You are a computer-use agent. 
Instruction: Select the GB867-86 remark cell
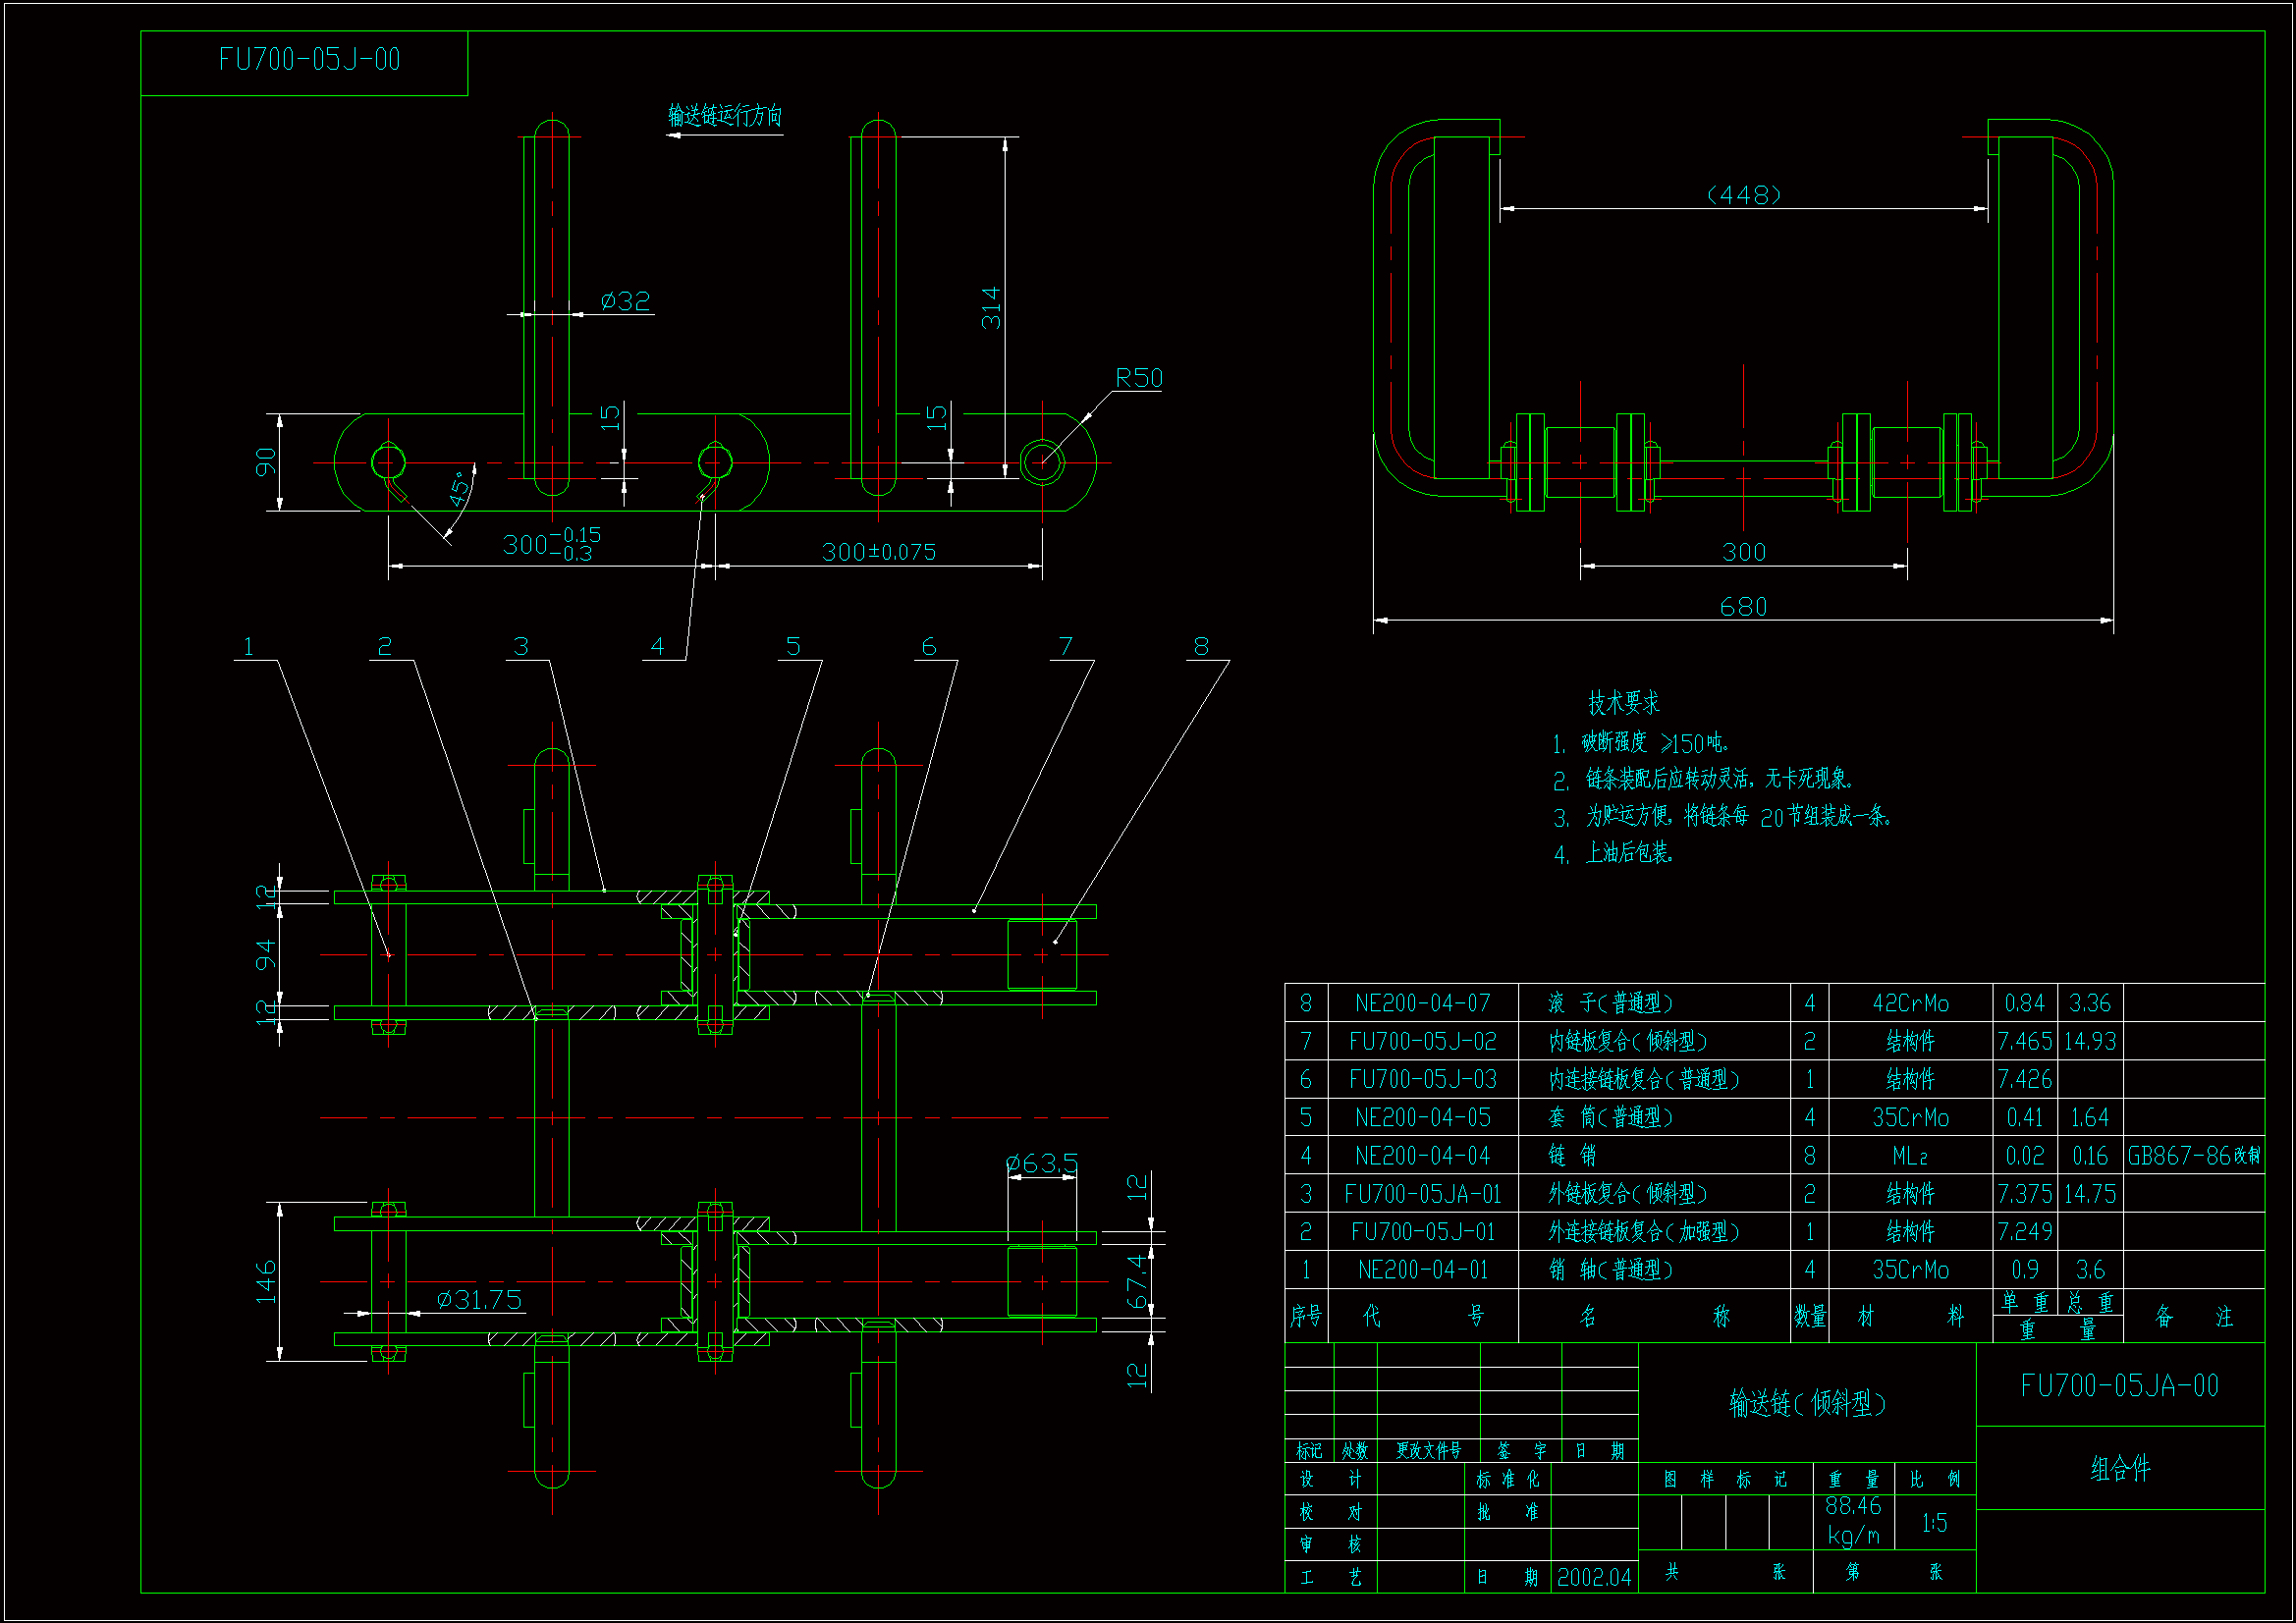pyautogui.click(x=2192, y=1156)
